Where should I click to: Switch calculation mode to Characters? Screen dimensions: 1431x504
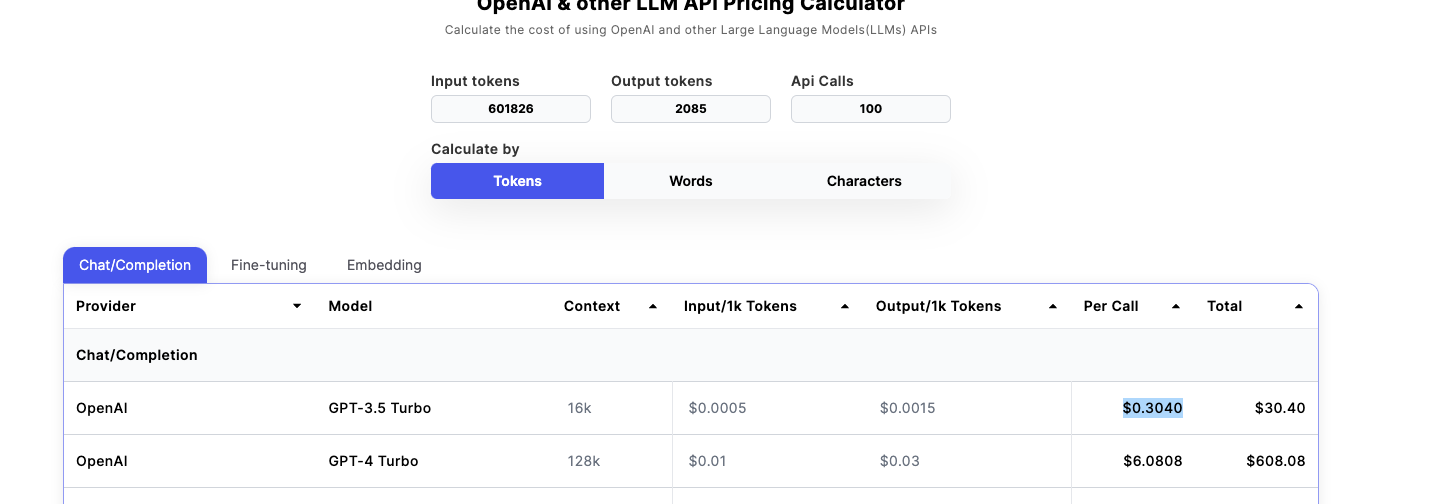[864, 181]
